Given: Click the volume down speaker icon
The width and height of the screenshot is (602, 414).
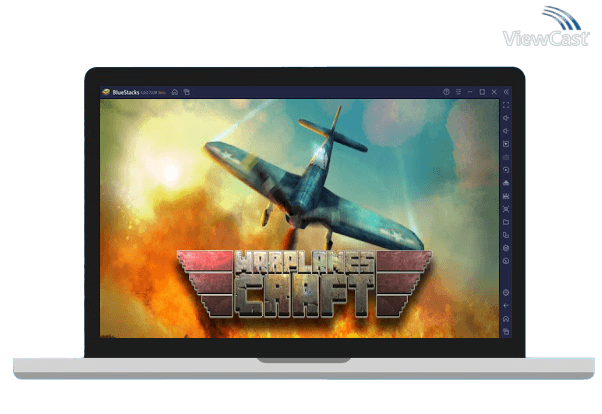Looking at the screenshot, I should (506, 131).
